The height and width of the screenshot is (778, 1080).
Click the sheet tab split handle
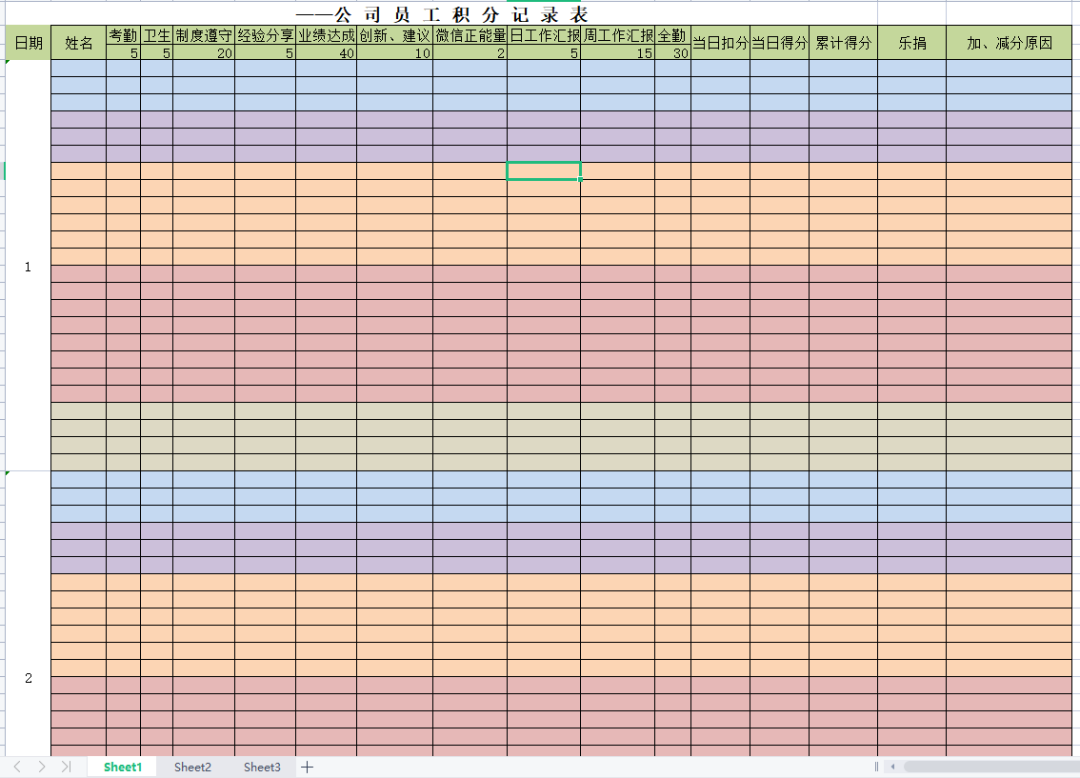click(876, 766)
